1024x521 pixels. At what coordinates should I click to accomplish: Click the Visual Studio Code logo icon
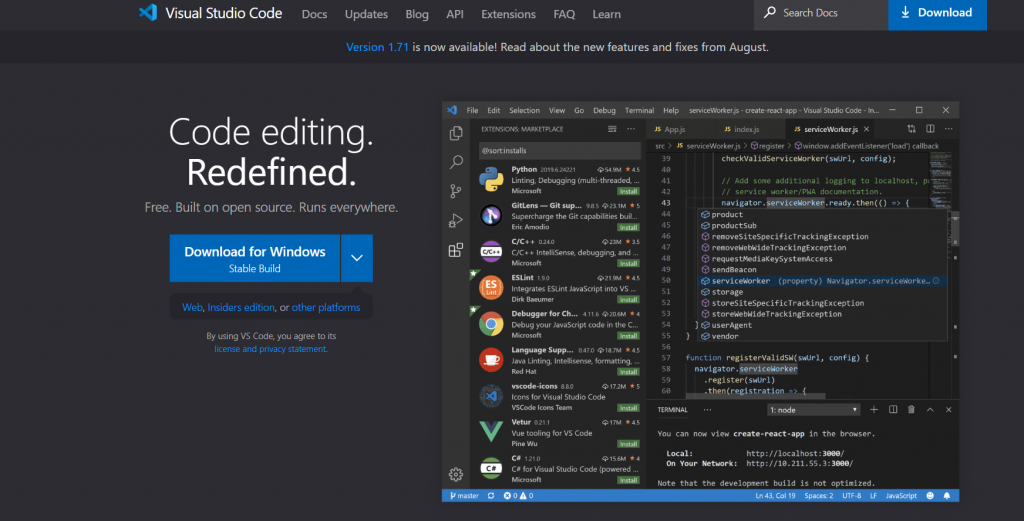pyautogui.click(x=148, y=12)
